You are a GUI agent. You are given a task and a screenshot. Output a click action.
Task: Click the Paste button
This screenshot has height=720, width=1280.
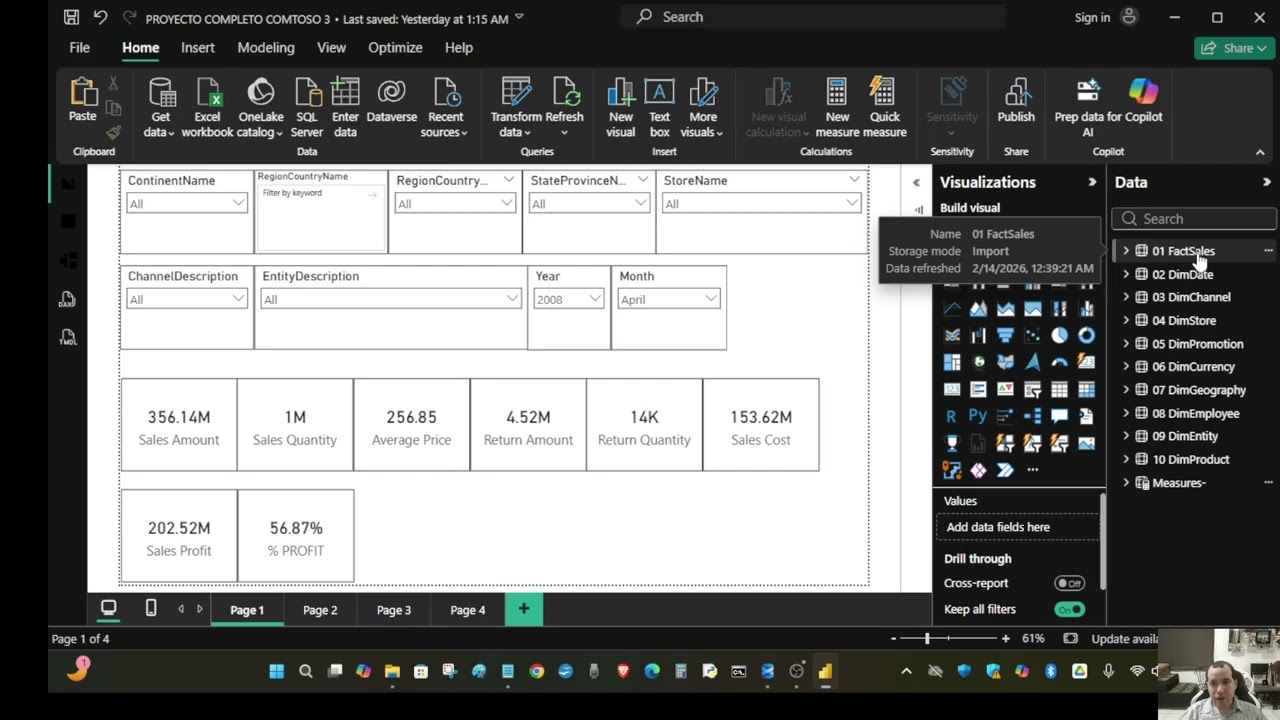(x=83, y=101)
